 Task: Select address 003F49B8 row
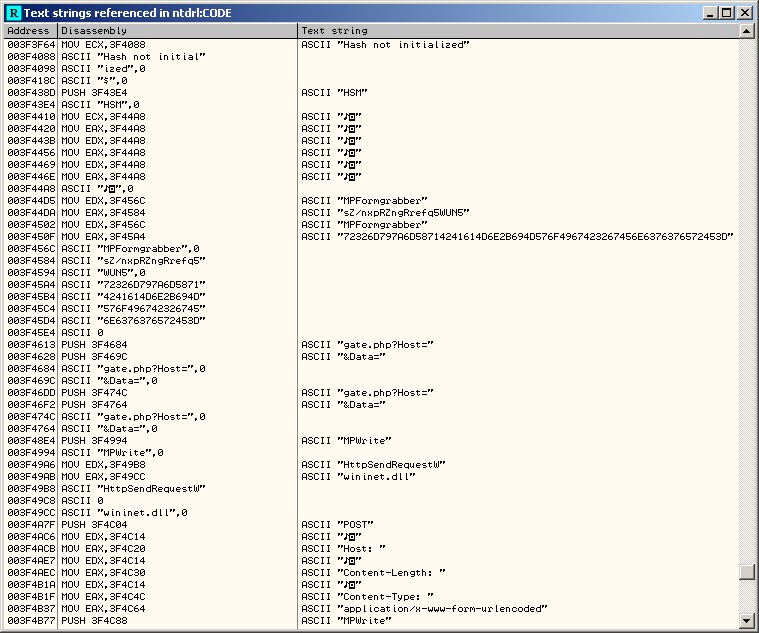pos(372,489)
